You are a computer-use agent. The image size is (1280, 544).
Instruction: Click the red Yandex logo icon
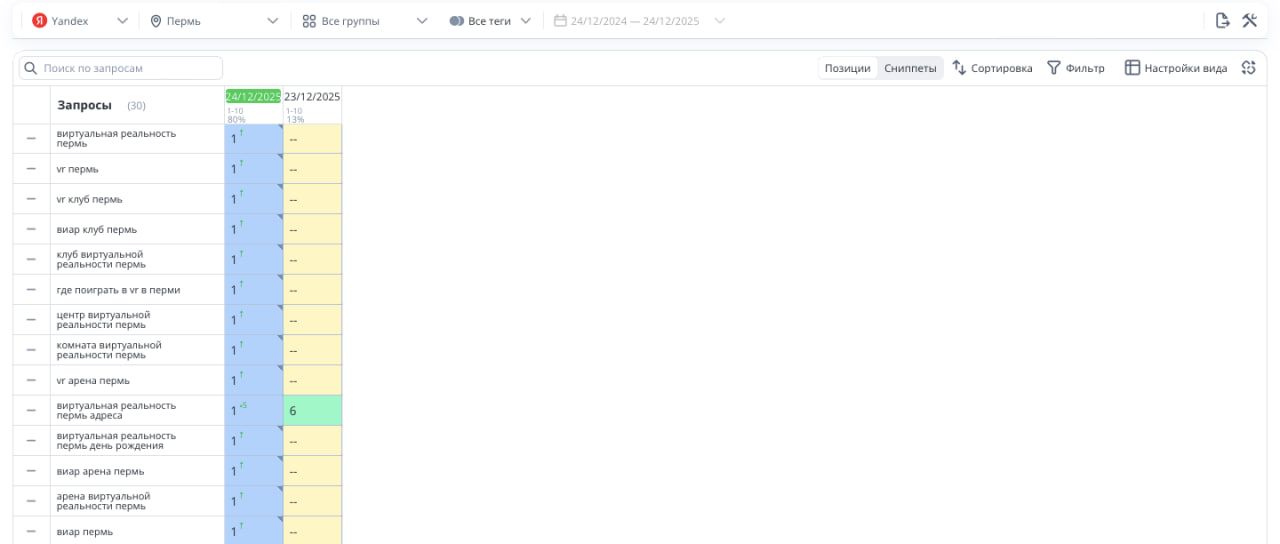coord(40,20)
